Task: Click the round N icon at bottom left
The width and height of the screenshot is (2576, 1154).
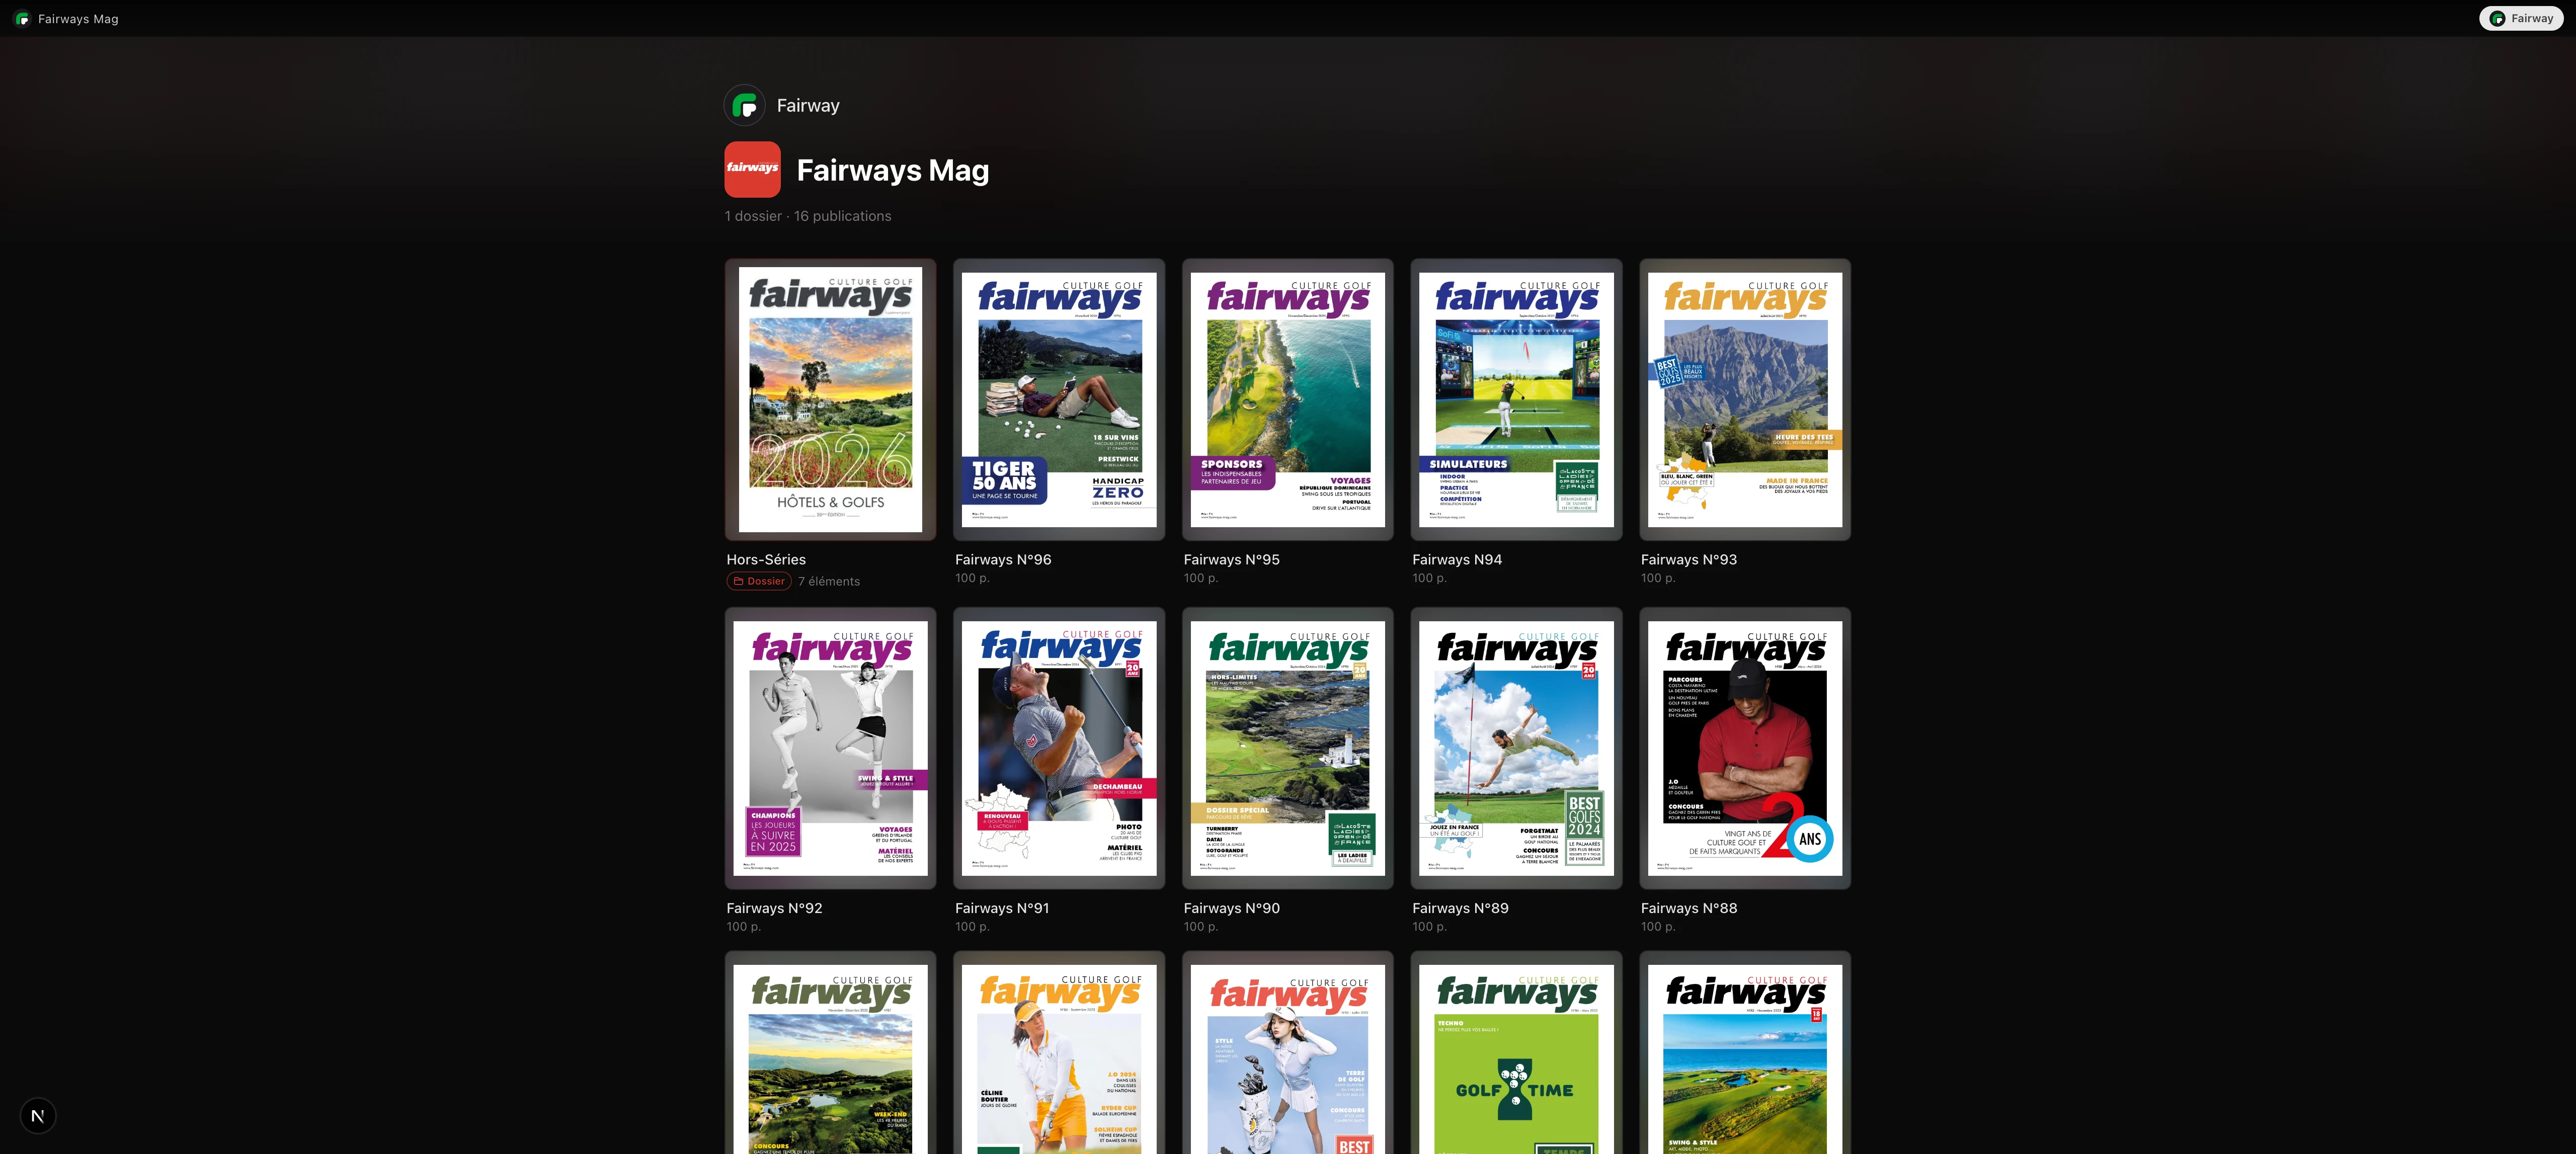Action: tap(38, 1115)
